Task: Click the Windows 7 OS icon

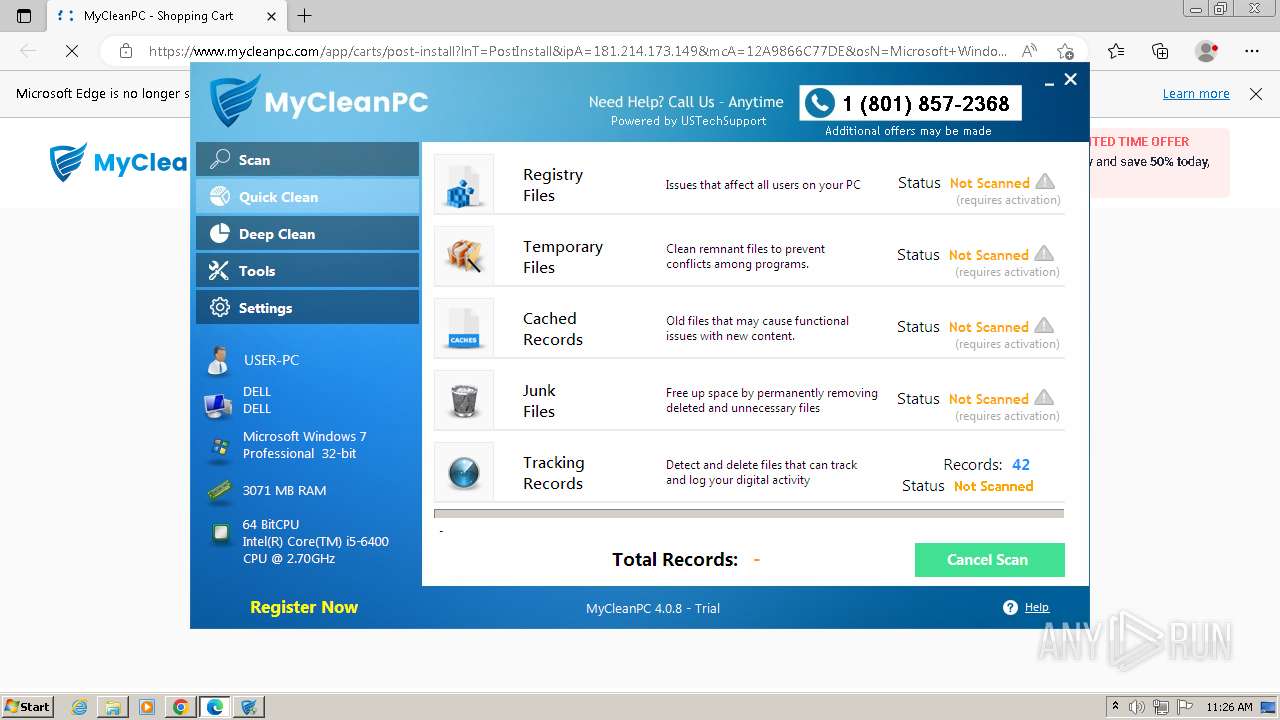Action: point(218,447)
